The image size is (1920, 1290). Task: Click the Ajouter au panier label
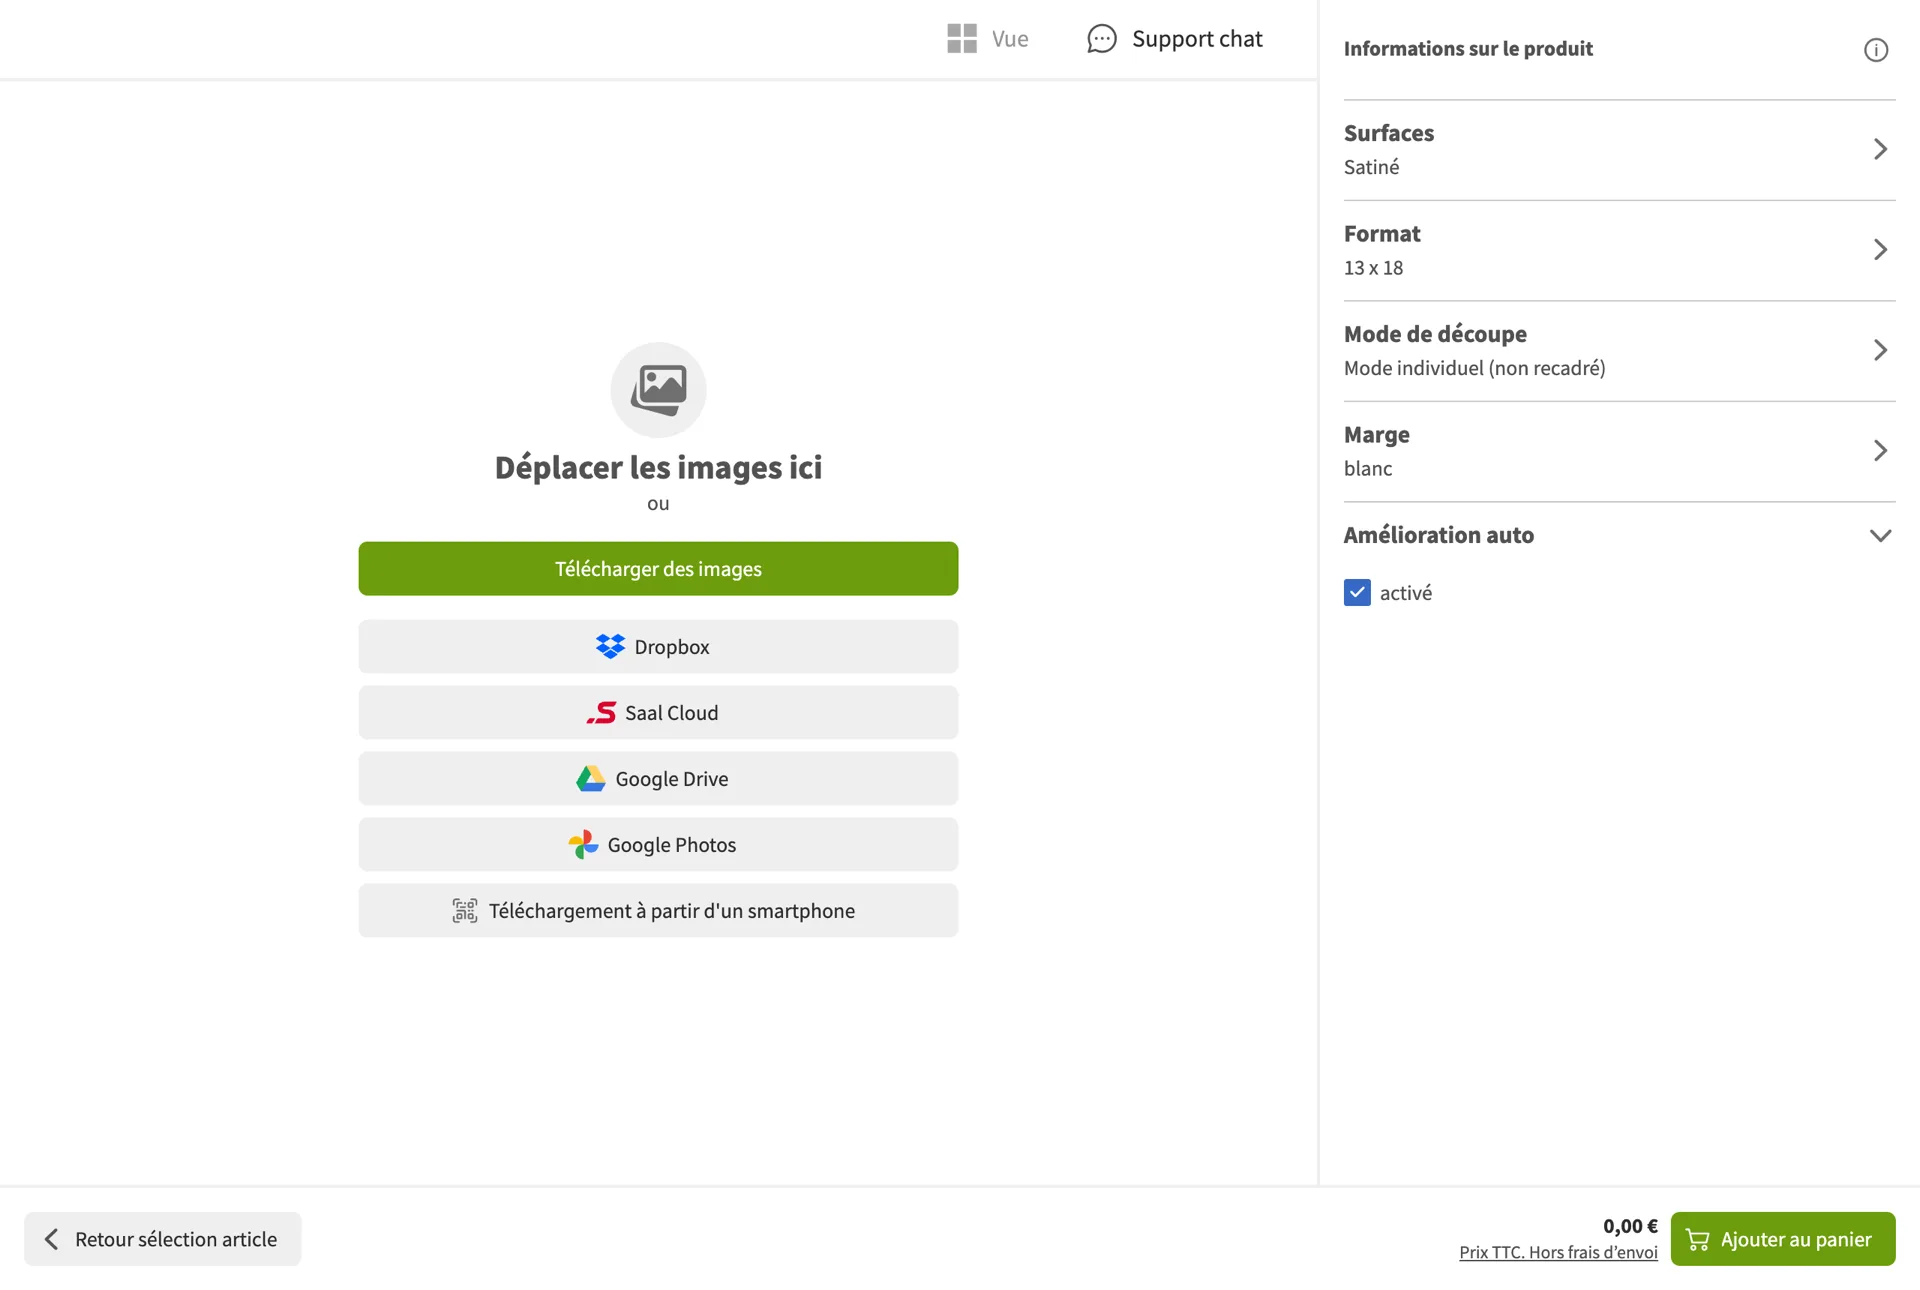click(x=1796, y=1240)
